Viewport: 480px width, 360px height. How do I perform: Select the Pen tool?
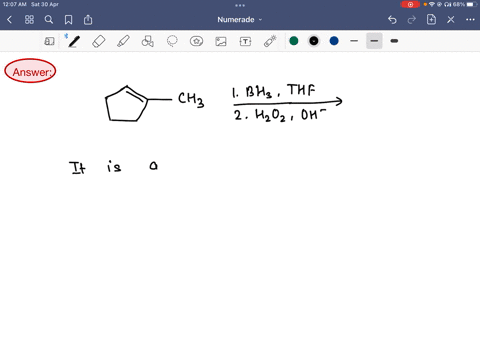[74, 41]
